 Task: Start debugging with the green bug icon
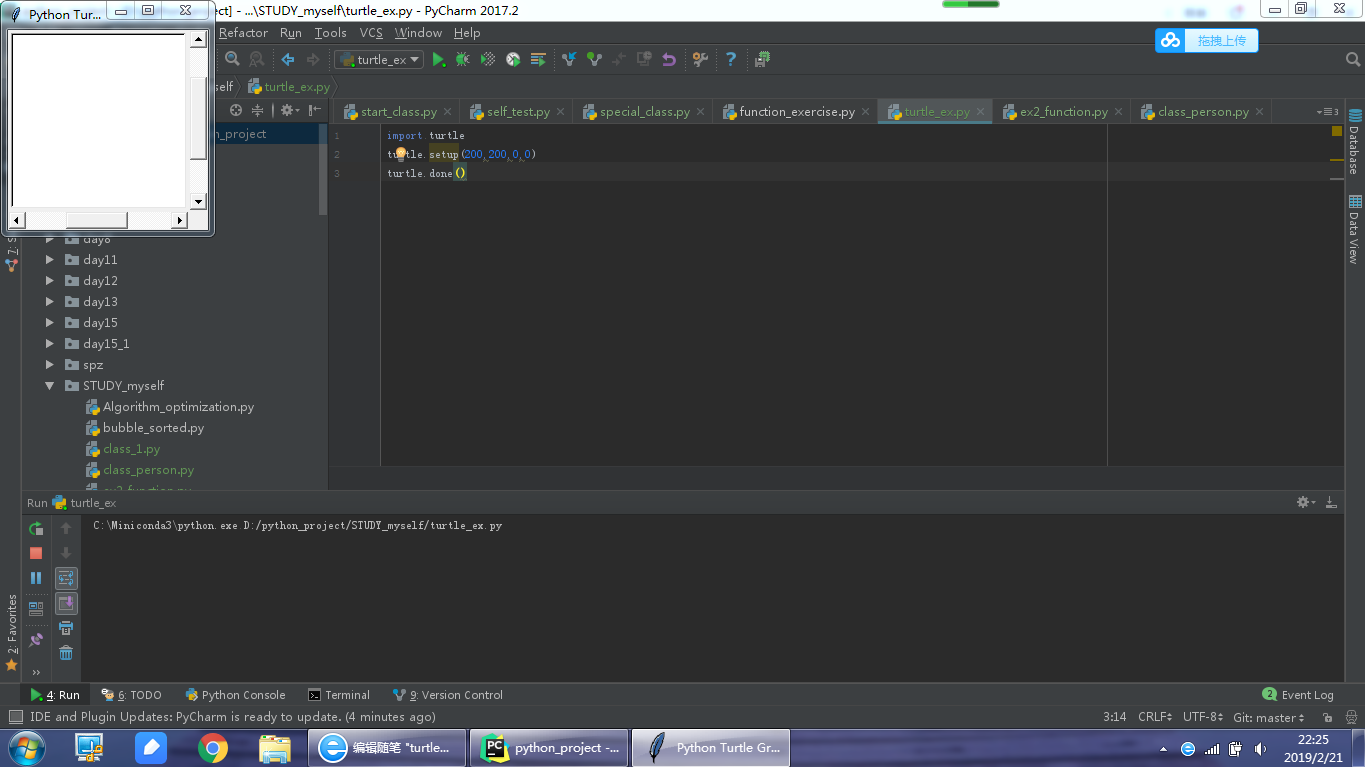(463, 60)
